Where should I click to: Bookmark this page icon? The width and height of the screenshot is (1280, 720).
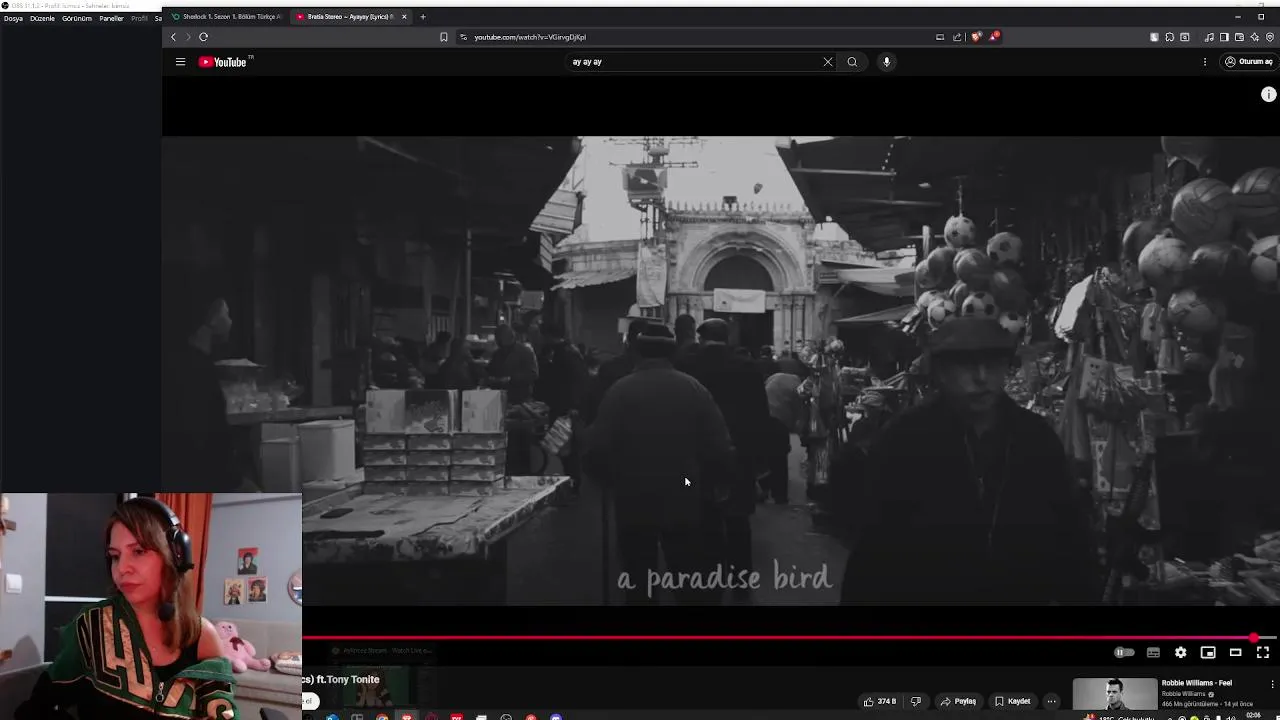tap(444, 37)
